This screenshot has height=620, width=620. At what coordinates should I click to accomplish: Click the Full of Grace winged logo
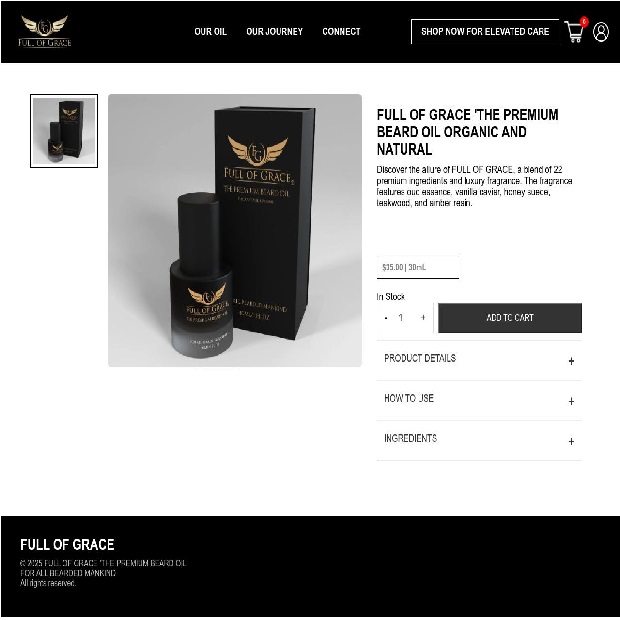point(44,31)
